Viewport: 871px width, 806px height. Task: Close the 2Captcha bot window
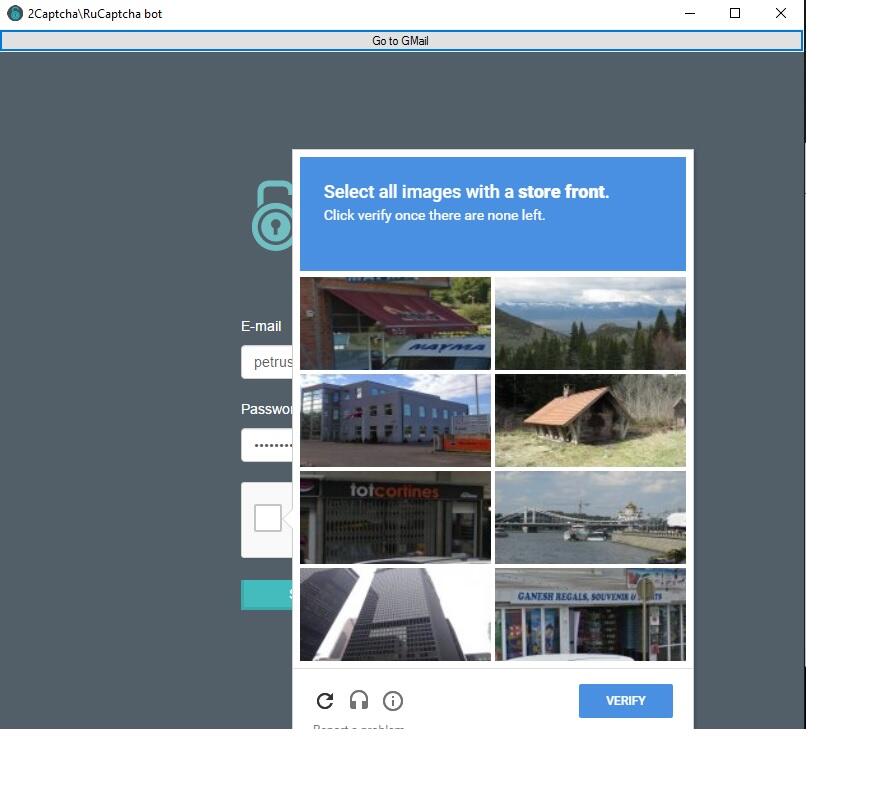[x=780, y=13]
